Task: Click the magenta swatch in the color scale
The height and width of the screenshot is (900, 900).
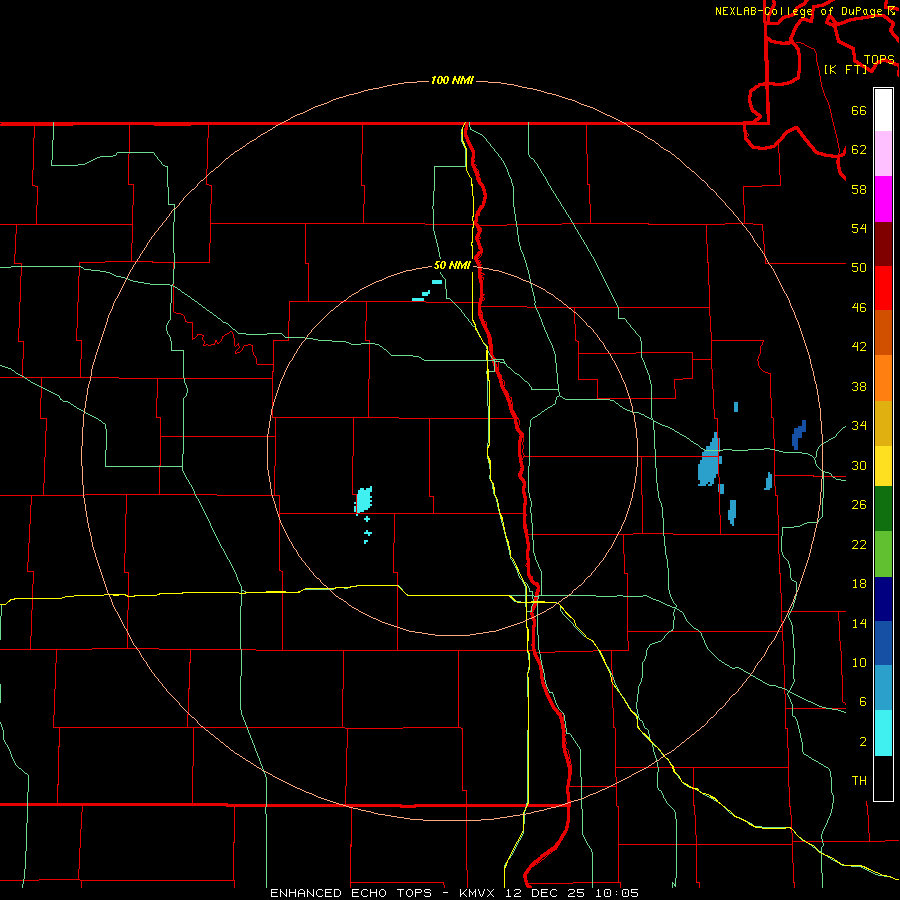Action: 883,199
